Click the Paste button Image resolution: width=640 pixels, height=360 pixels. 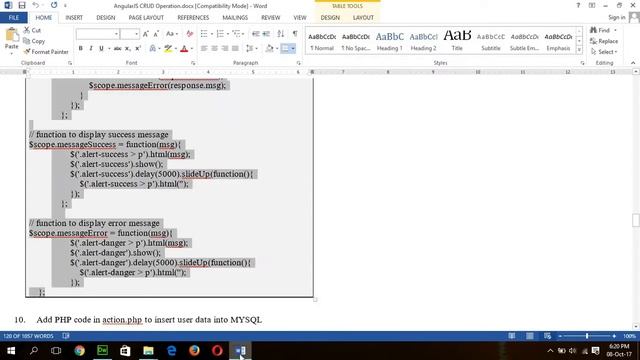[12, 40]
